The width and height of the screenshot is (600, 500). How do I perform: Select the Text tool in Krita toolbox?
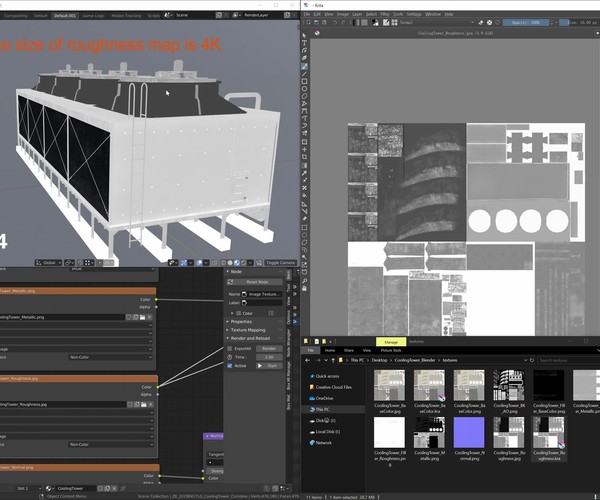click(305, 43)
